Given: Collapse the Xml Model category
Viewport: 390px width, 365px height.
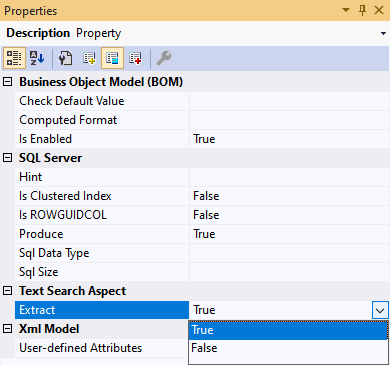Looking at the screenshot, I should click(x=7, y=329).
